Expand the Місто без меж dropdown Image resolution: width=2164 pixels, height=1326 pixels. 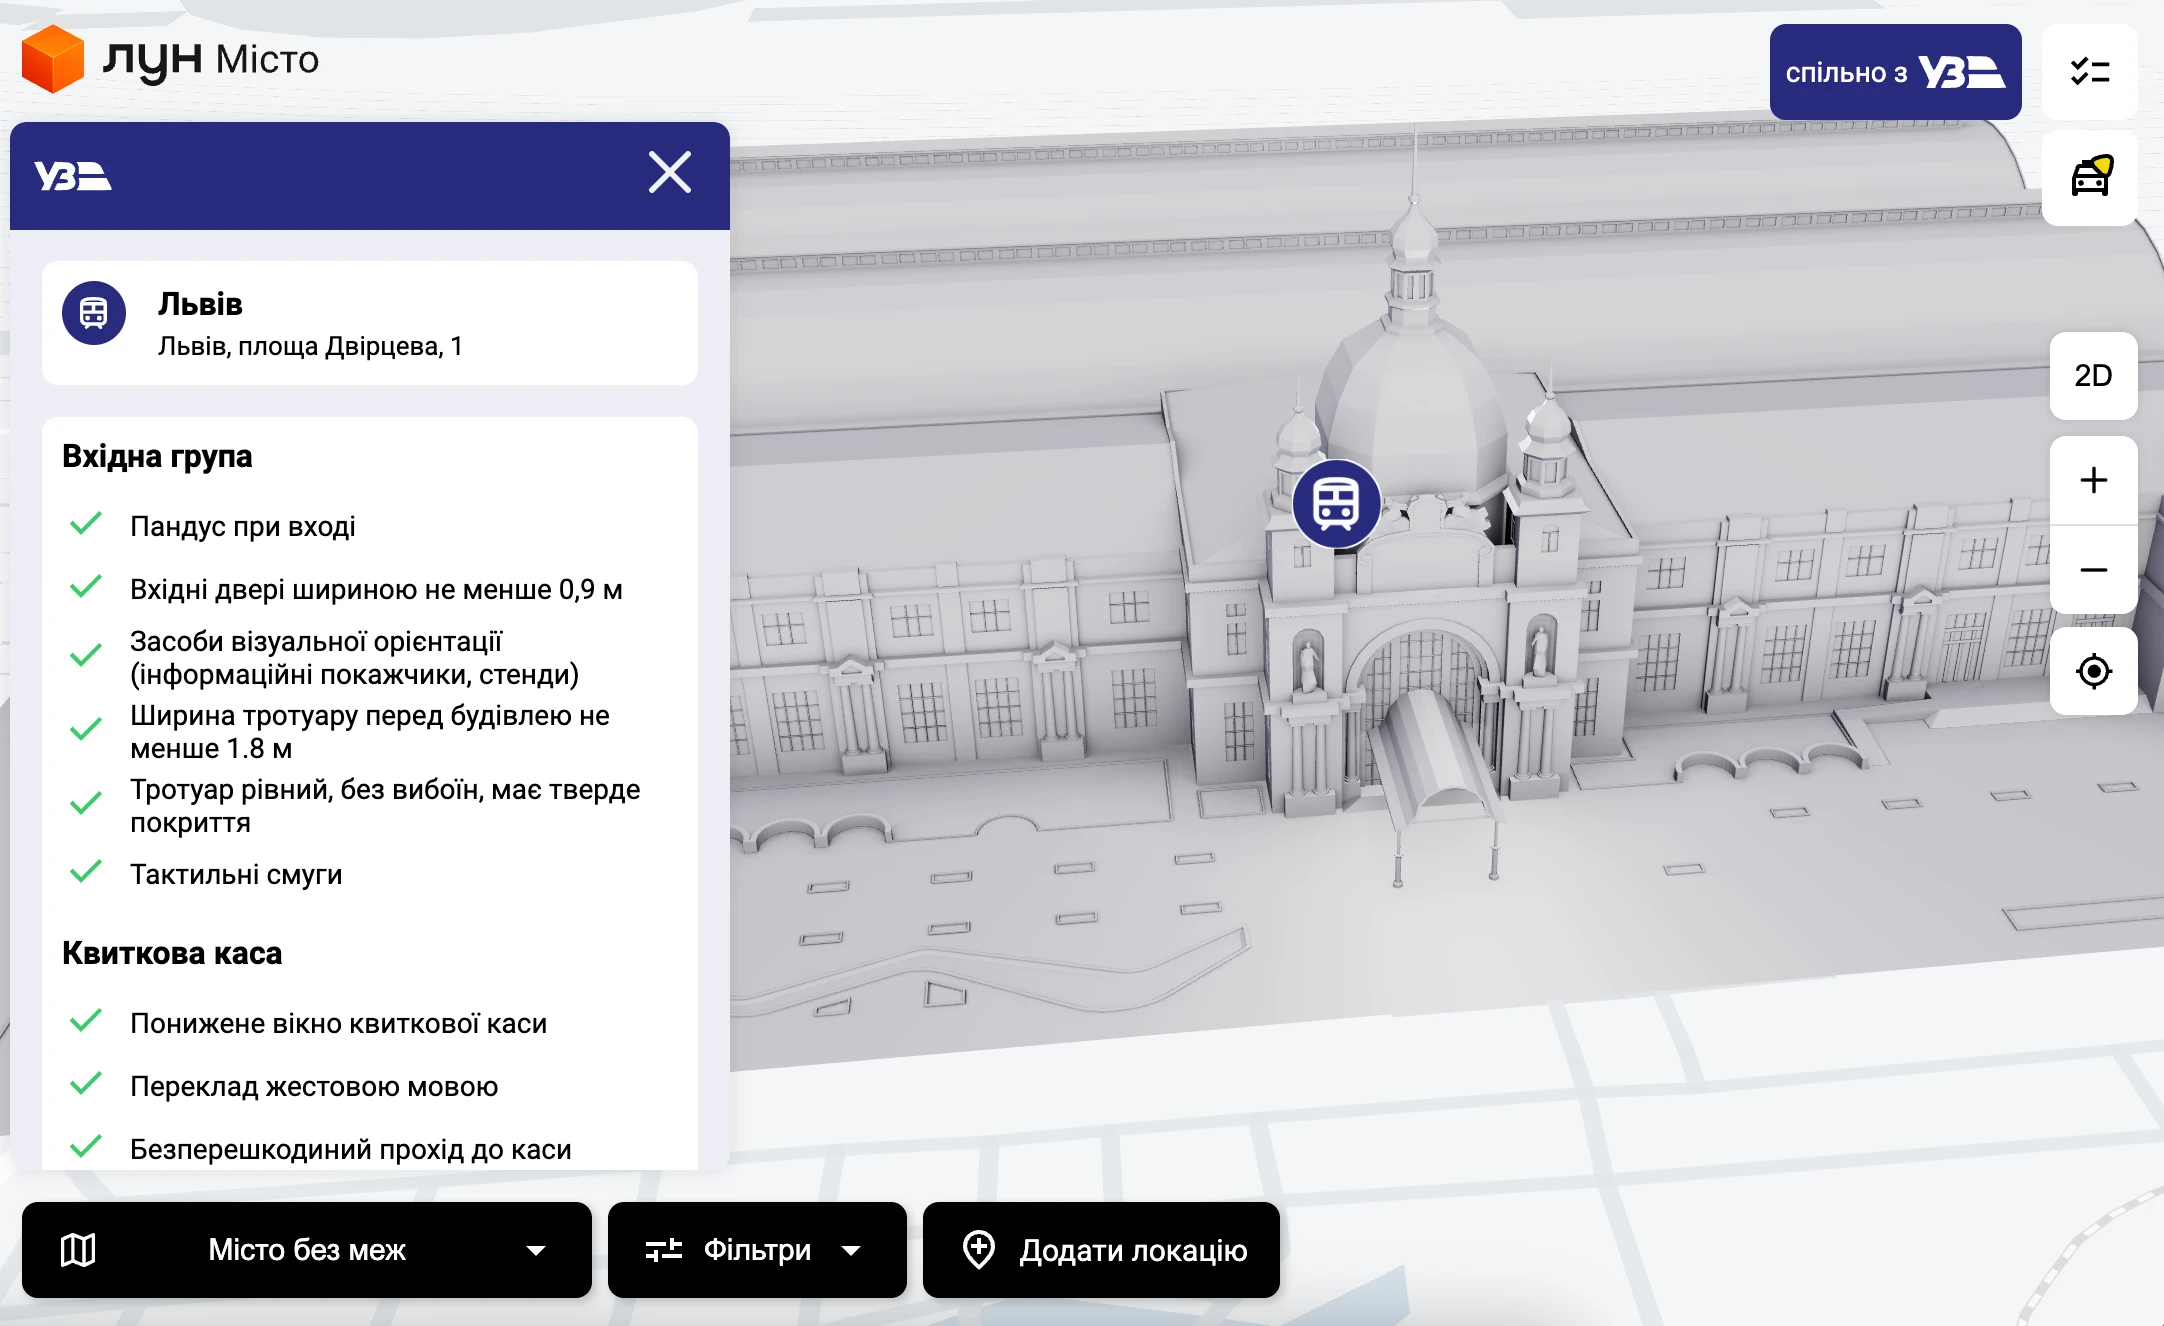[306, 1250]
